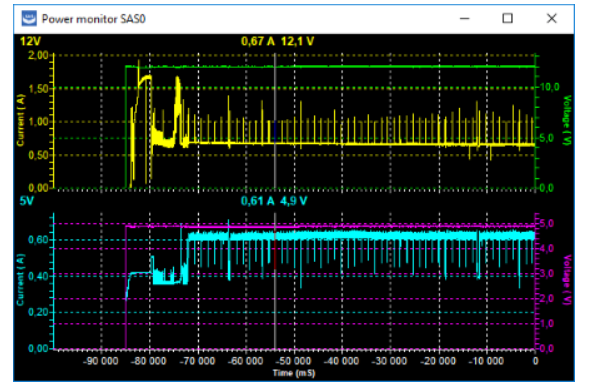
Task: Click the 0,60 value on 5V current axis
Action: (38, 240)
